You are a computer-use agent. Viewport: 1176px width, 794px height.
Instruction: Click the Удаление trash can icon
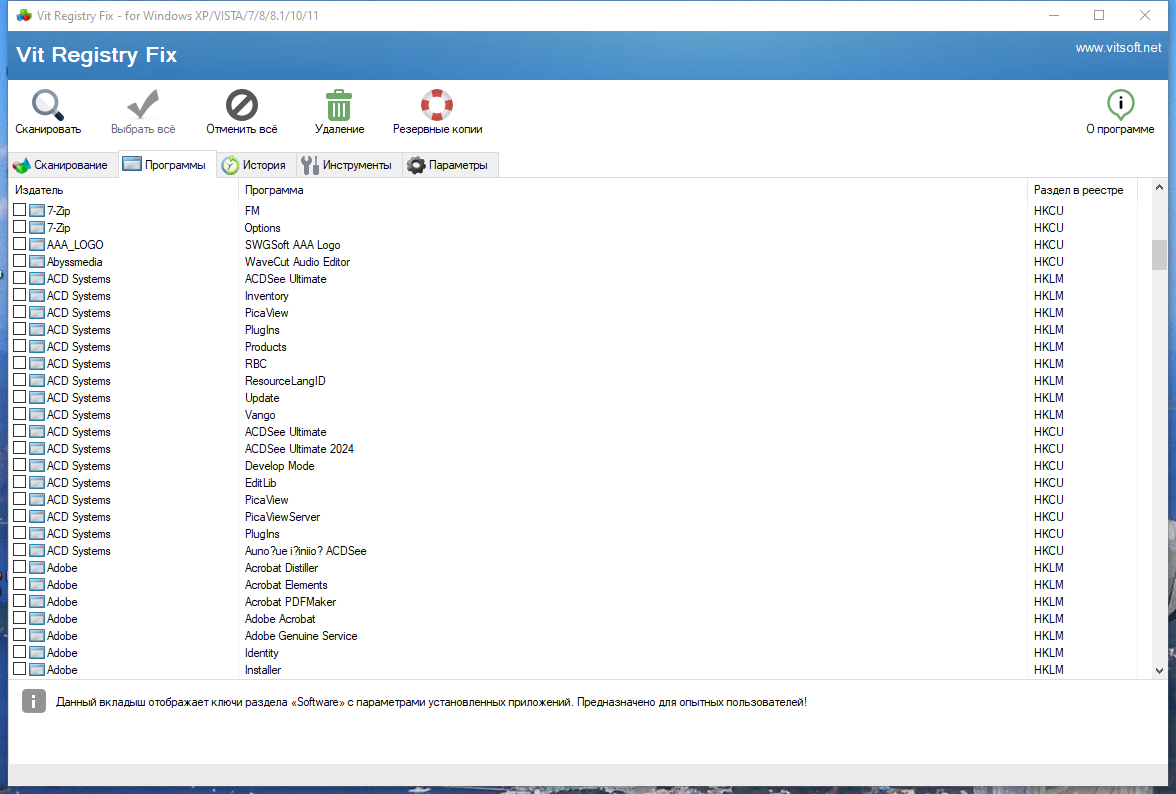tap(339, 105)
